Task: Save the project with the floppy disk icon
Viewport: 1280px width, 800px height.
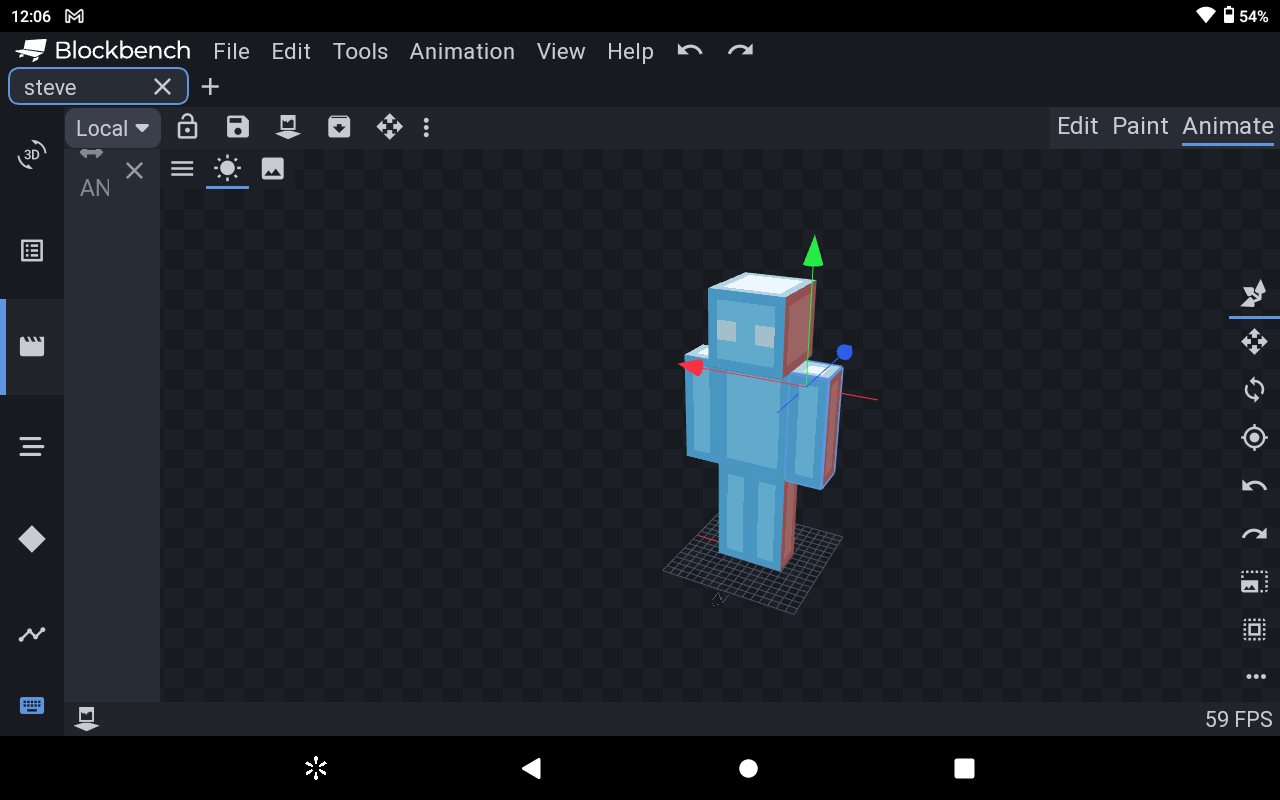Action: pyautogui.click(x=237, y=127)
